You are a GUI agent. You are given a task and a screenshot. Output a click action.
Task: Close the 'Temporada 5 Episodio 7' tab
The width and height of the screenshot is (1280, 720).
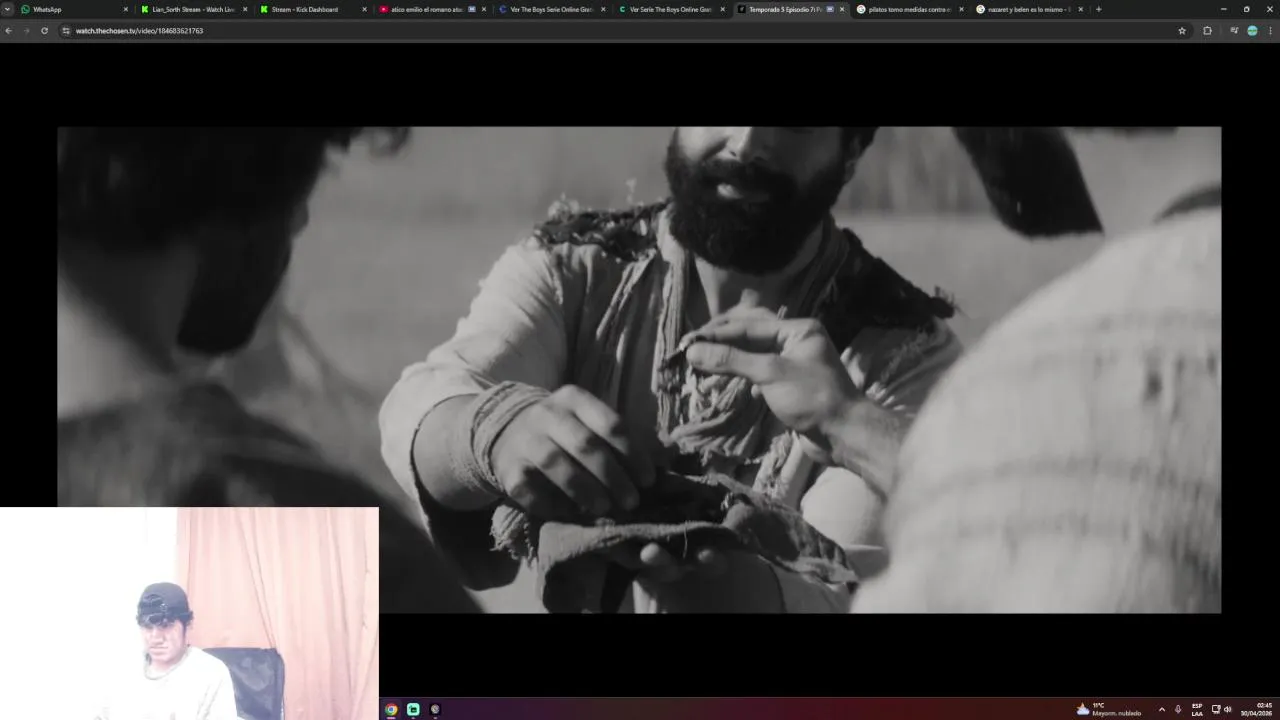coord(842,9)
